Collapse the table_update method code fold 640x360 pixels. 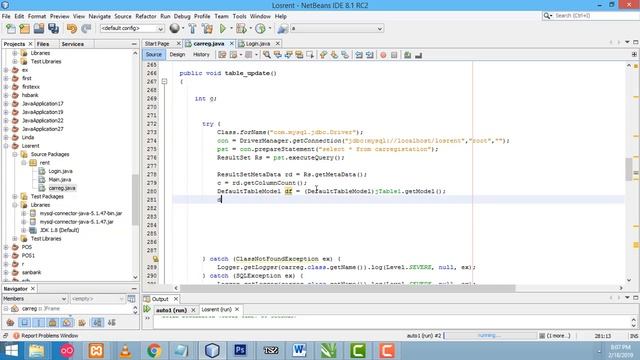(164, 82)
